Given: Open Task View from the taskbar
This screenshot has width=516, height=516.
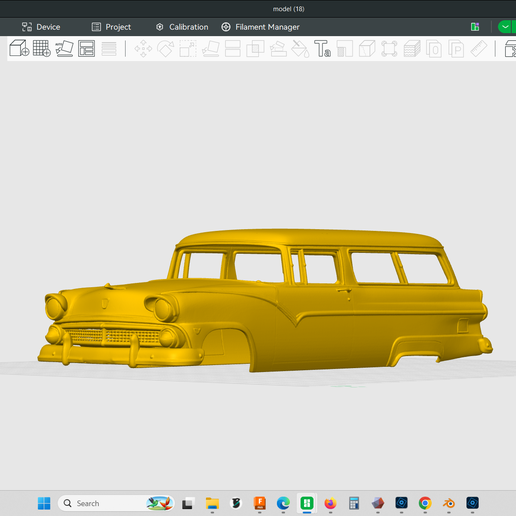Looking at the screenshot, I should pos(187,503).
